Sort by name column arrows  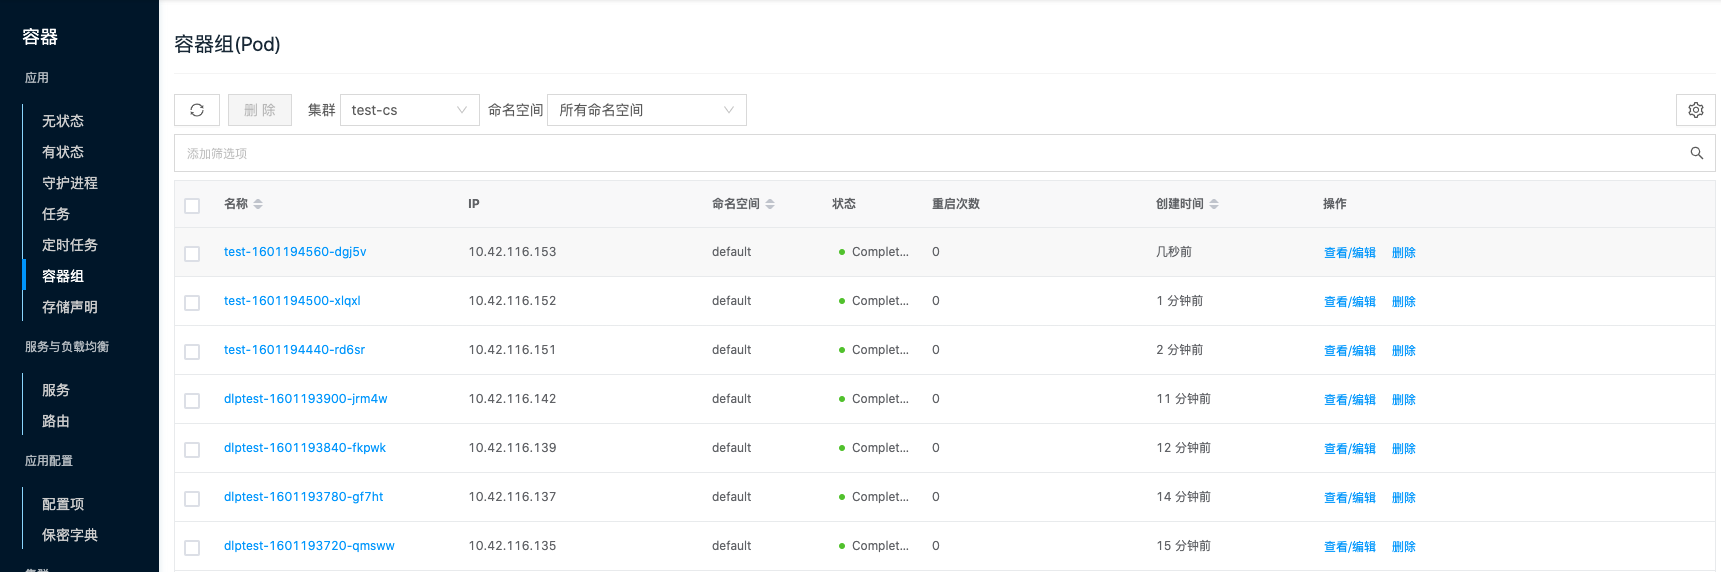[x=258, y=204]
